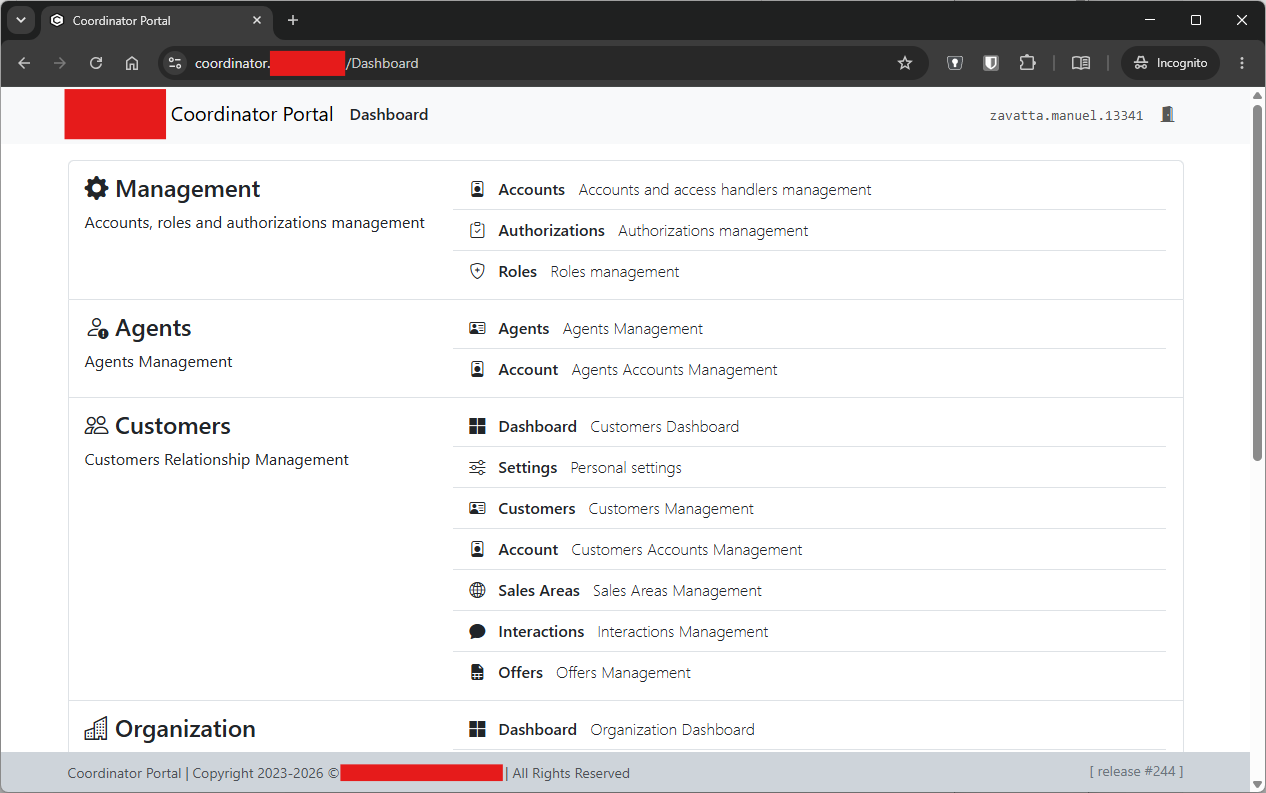Click the shield icon beside Roles
This screenshot has width=1266, height=793.
tap(477, 271)
